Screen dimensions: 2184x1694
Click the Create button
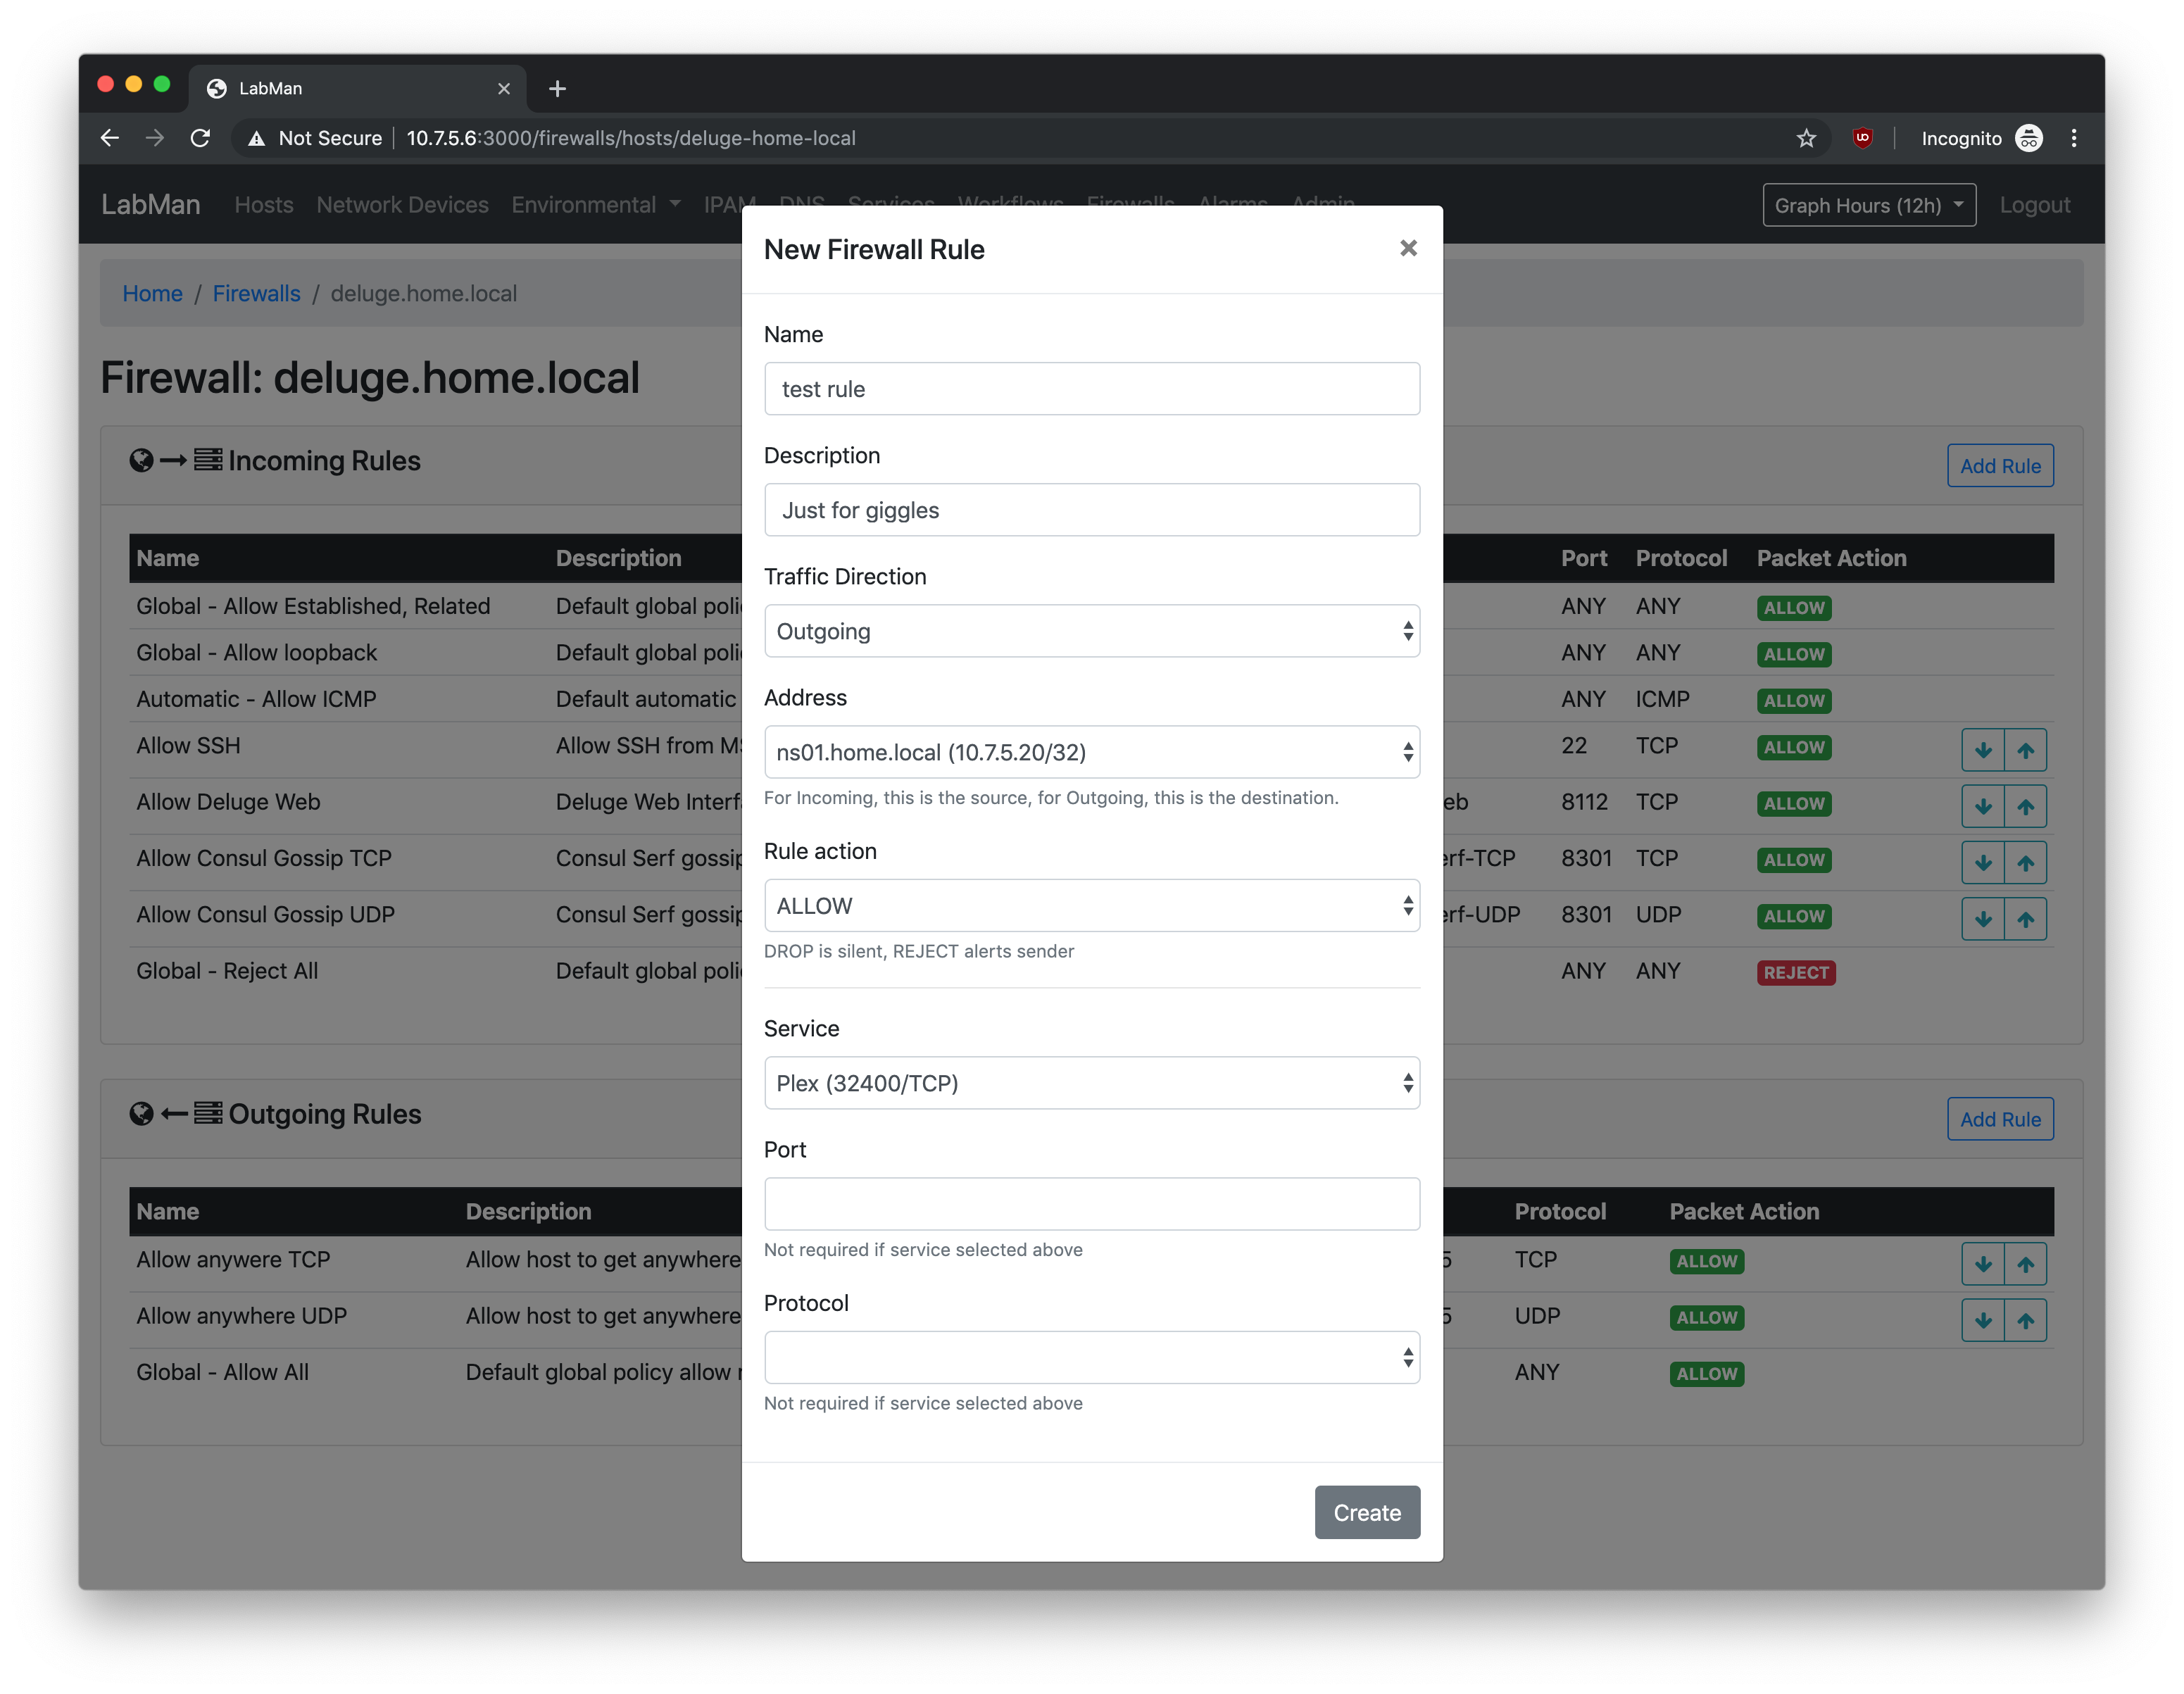pos(1366,1512)
